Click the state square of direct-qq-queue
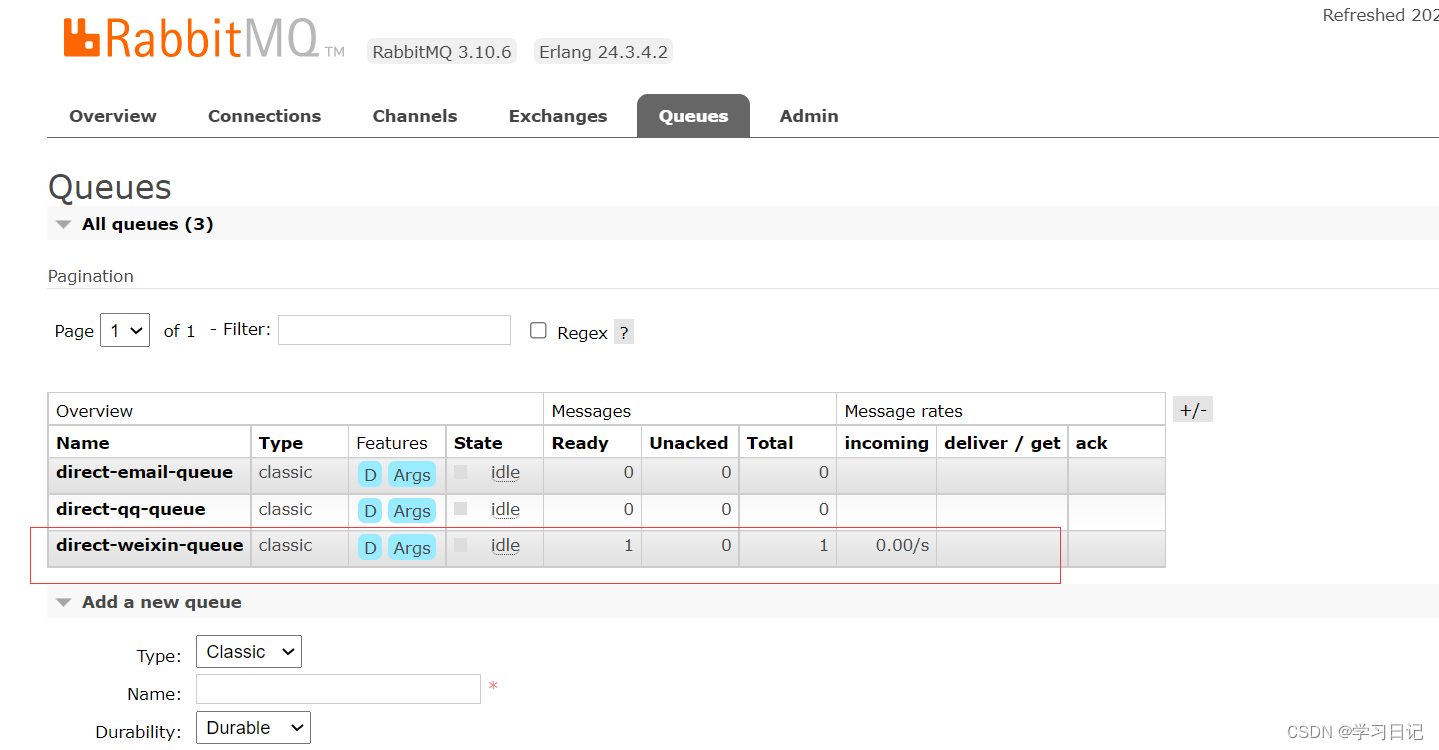1439x750 pixels. tap(461, 508)
